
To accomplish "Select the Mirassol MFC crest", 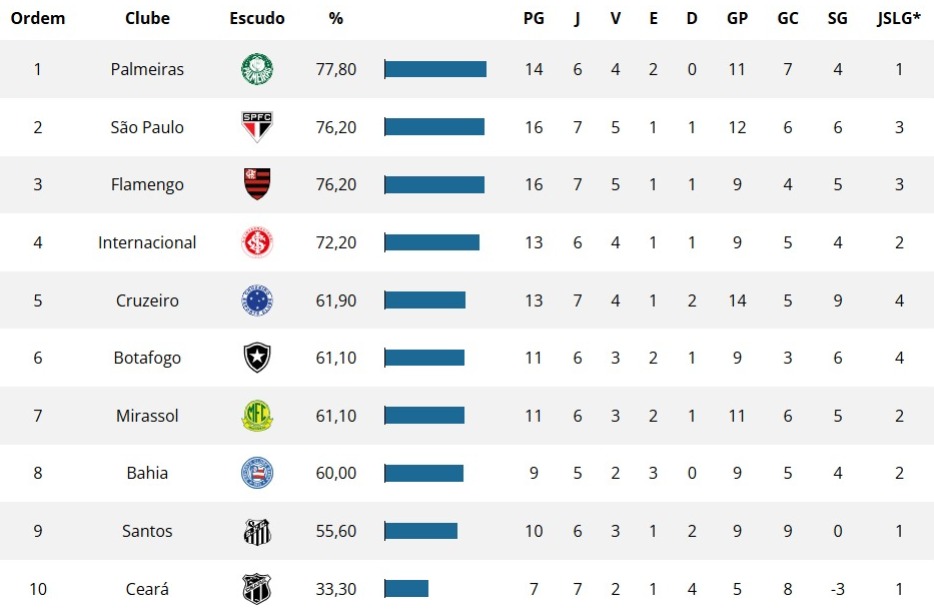I will pos(257,415).
